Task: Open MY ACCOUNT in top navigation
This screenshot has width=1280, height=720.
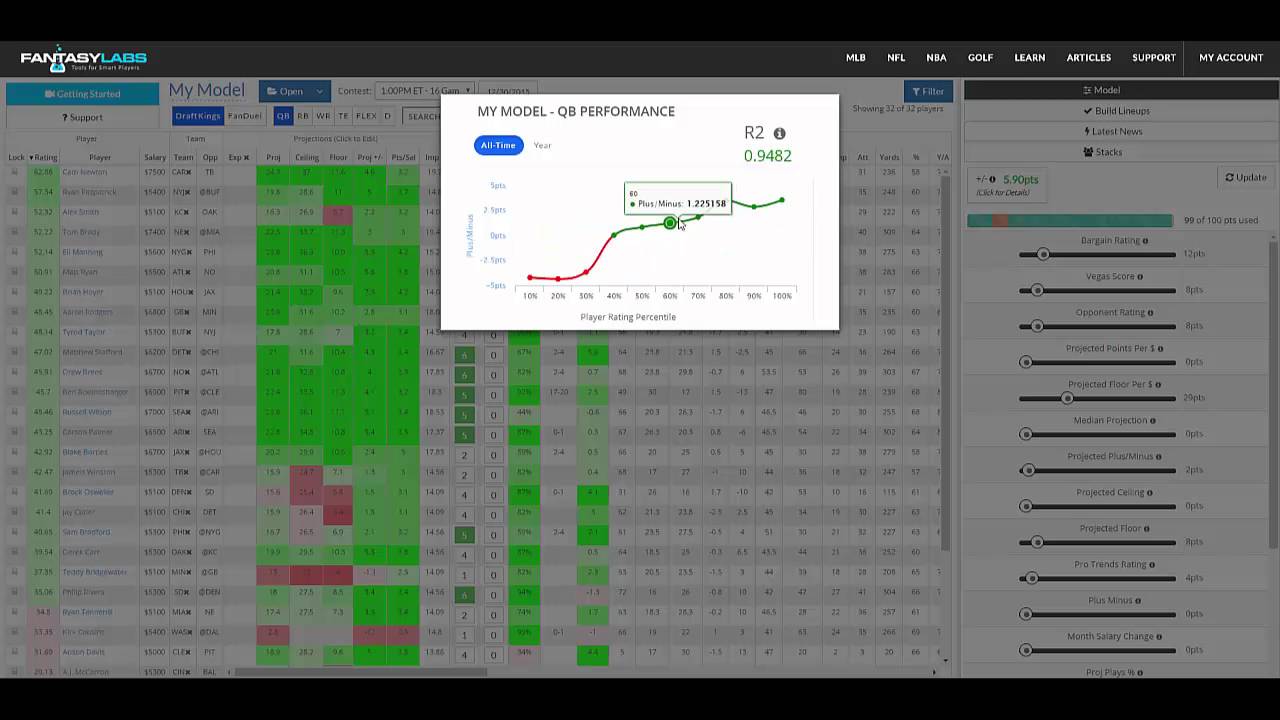Action: tap(1231, 58)
